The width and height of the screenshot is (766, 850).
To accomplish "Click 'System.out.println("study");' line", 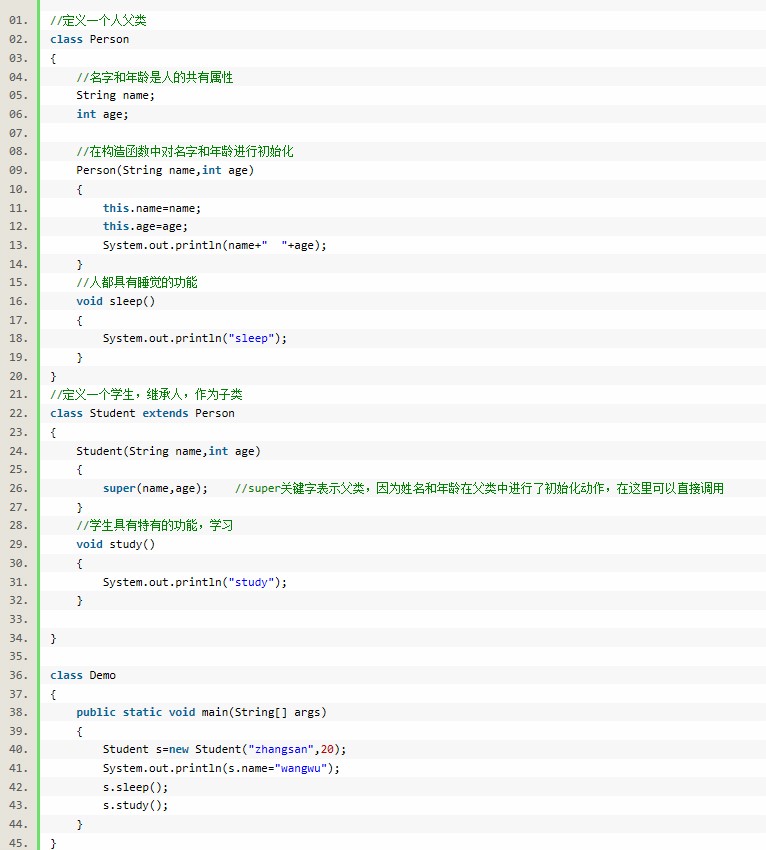I will coord(195,582).
